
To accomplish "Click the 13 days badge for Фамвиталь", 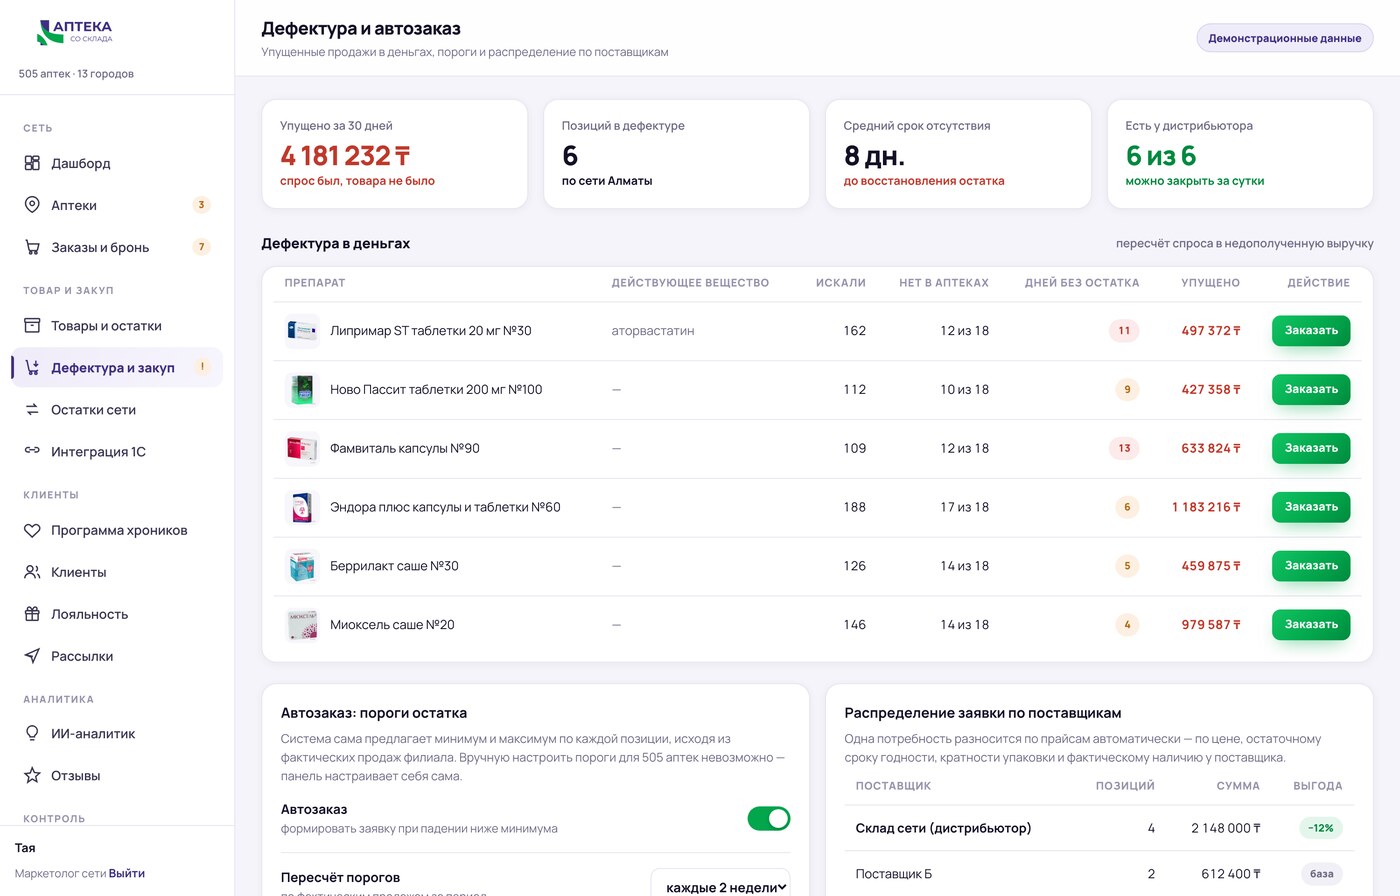I will point(1124,449).
